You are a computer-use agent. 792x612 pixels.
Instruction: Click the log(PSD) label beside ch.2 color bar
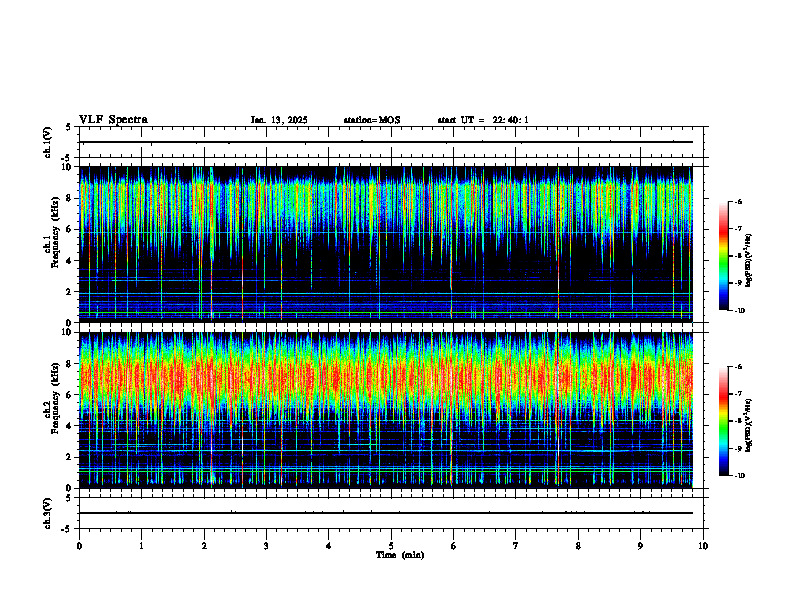[749, 425]
